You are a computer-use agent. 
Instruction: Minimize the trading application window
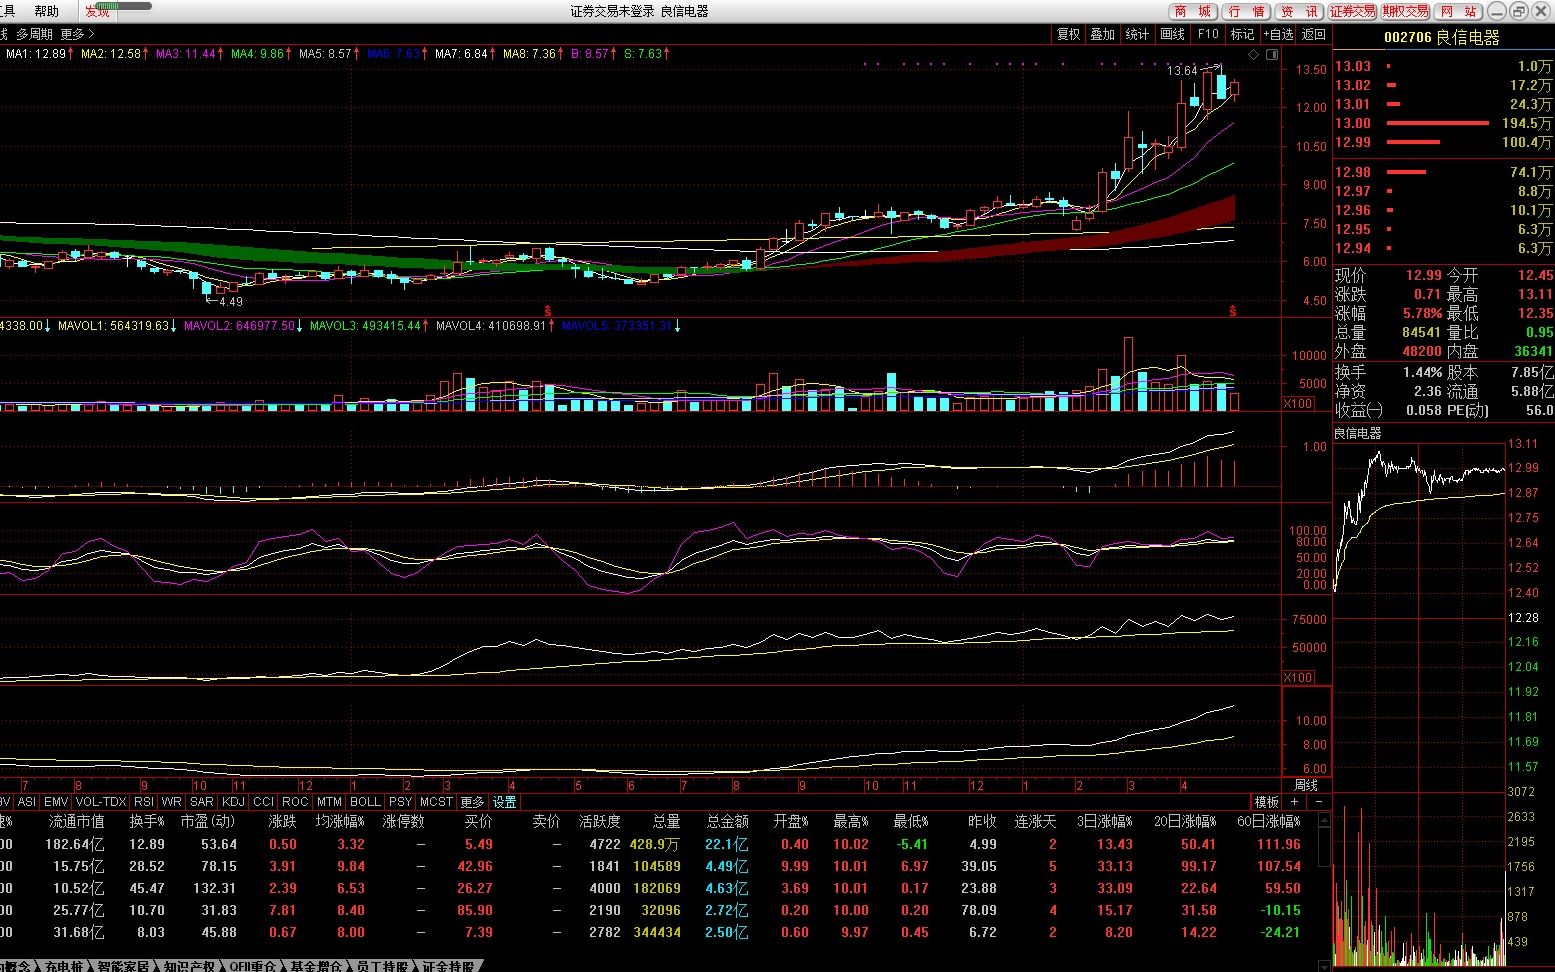[1497, 11]
